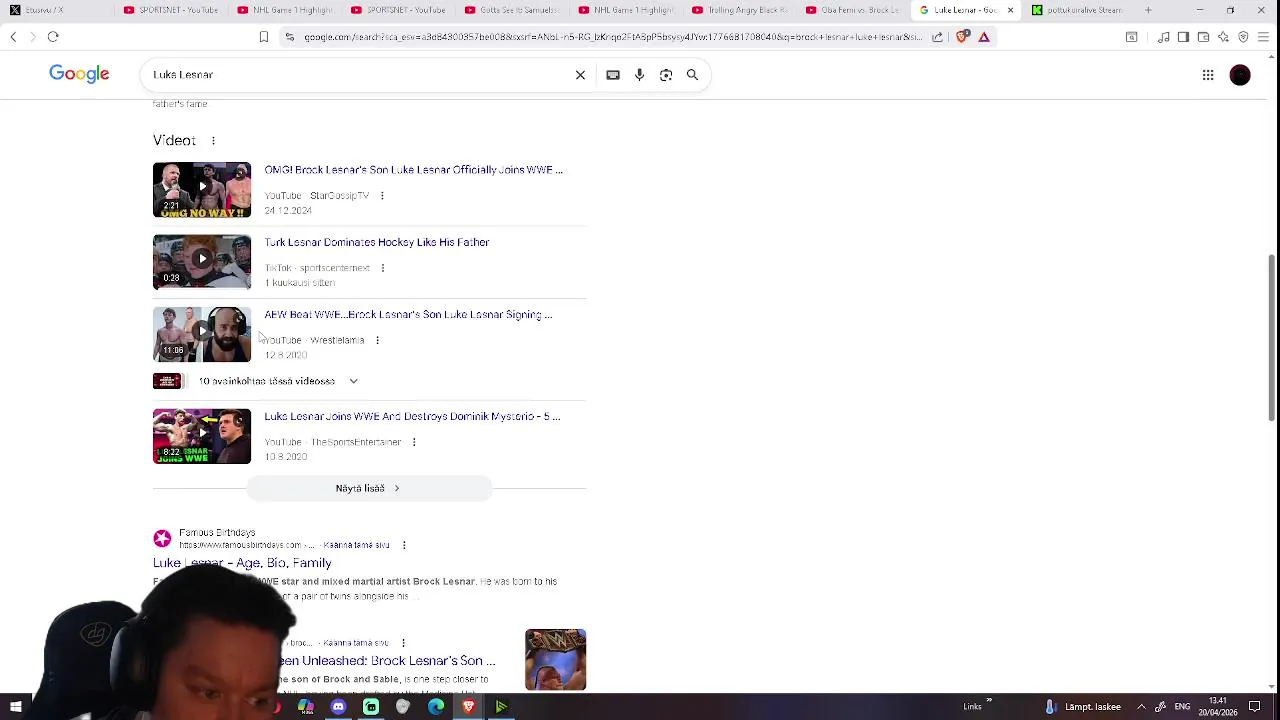Viewport: 1280px width, 720px height.
Task: Switch to the Gotta See It Samuelsson tab
Action: (511, 10)
